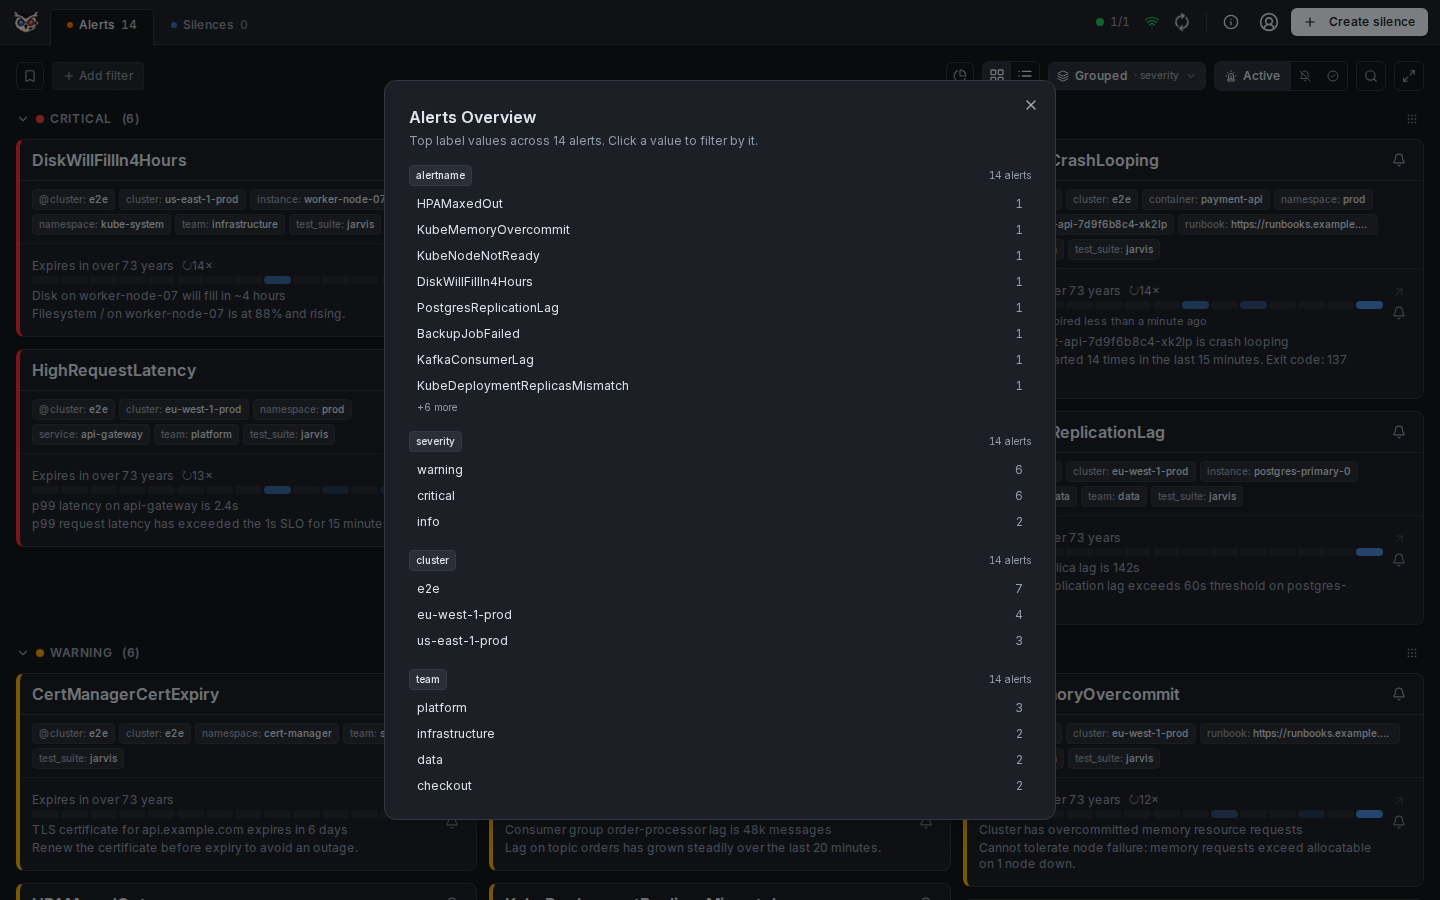Open the HighRequestLatency alert card title
This screenshot has height=900, width=1440.
(x=114, y=371)
